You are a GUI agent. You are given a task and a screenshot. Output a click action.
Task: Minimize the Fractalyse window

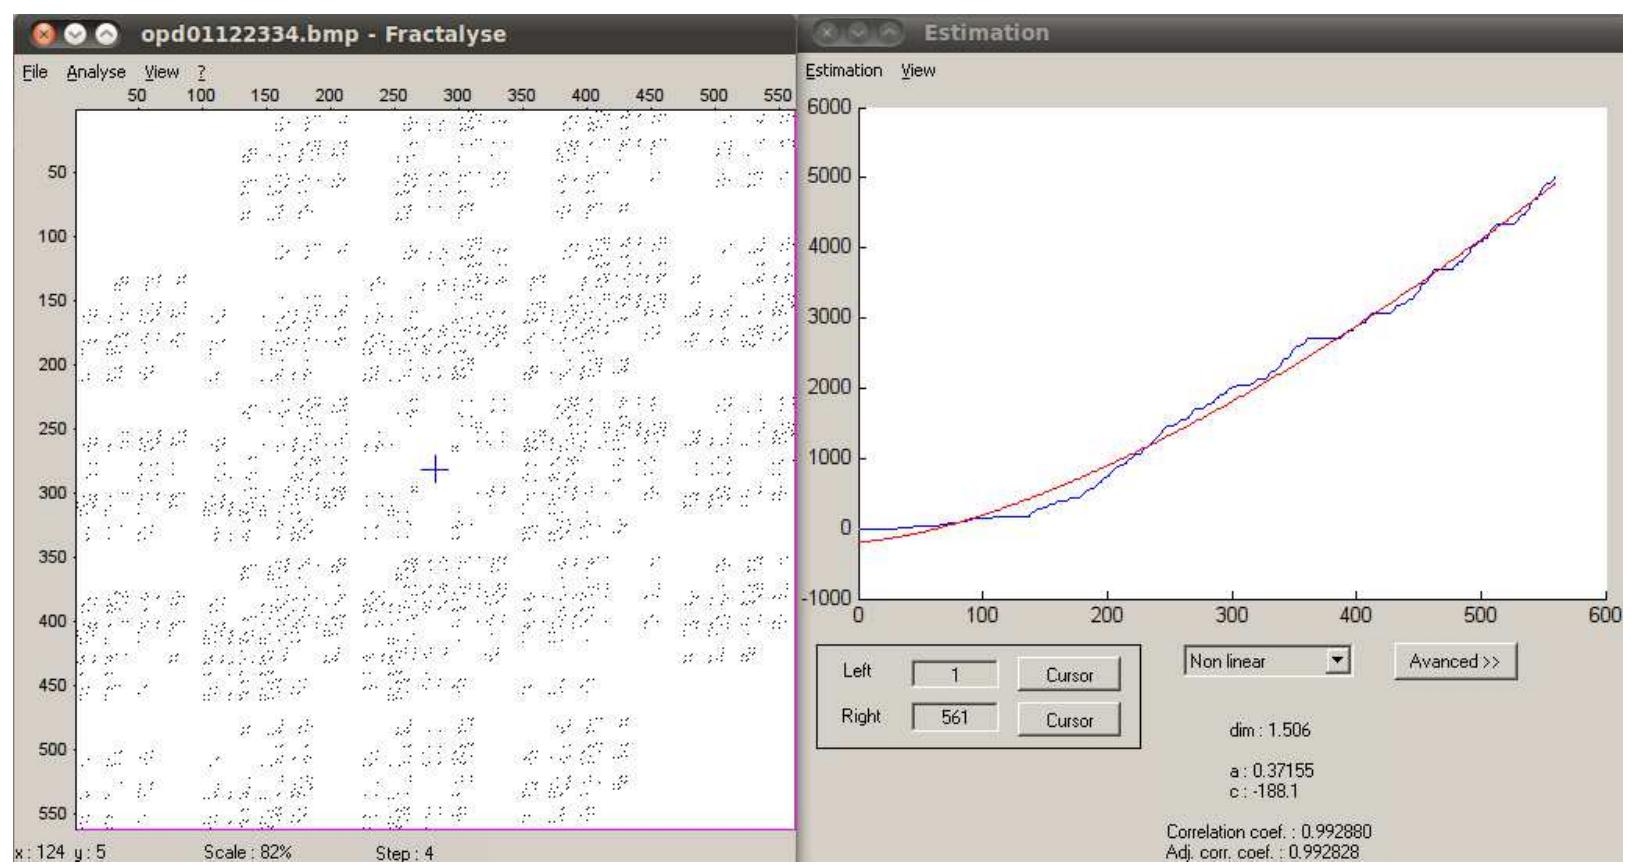[75, 34]
